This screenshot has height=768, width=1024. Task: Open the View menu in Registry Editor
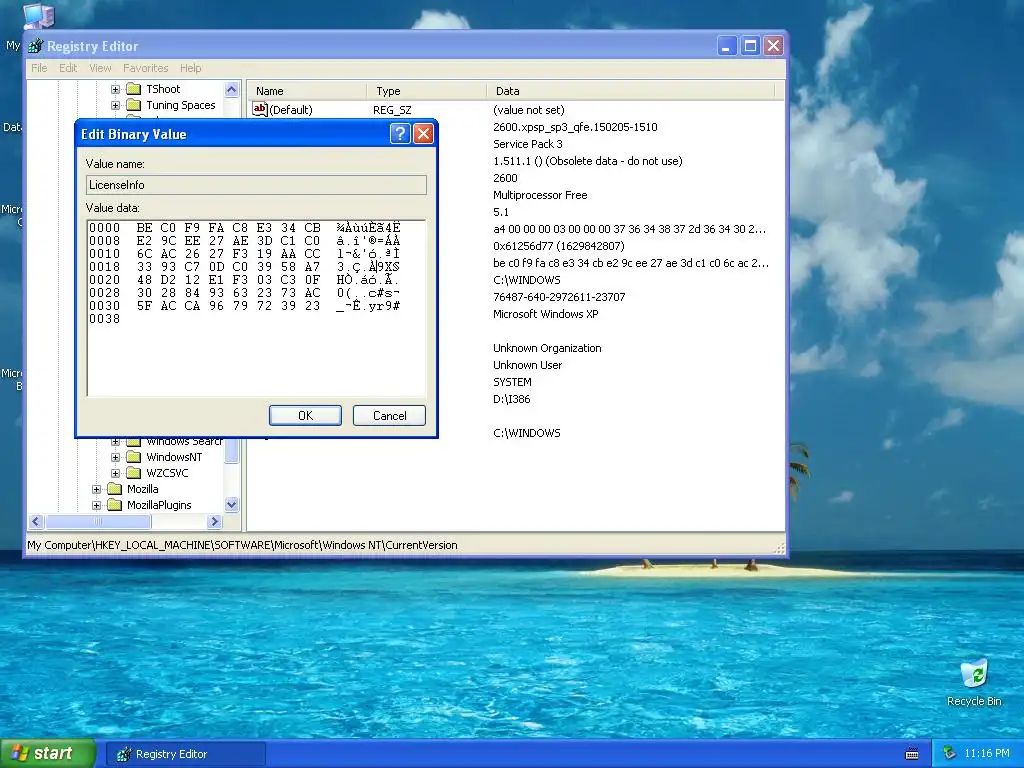click(x=100, y=68)
